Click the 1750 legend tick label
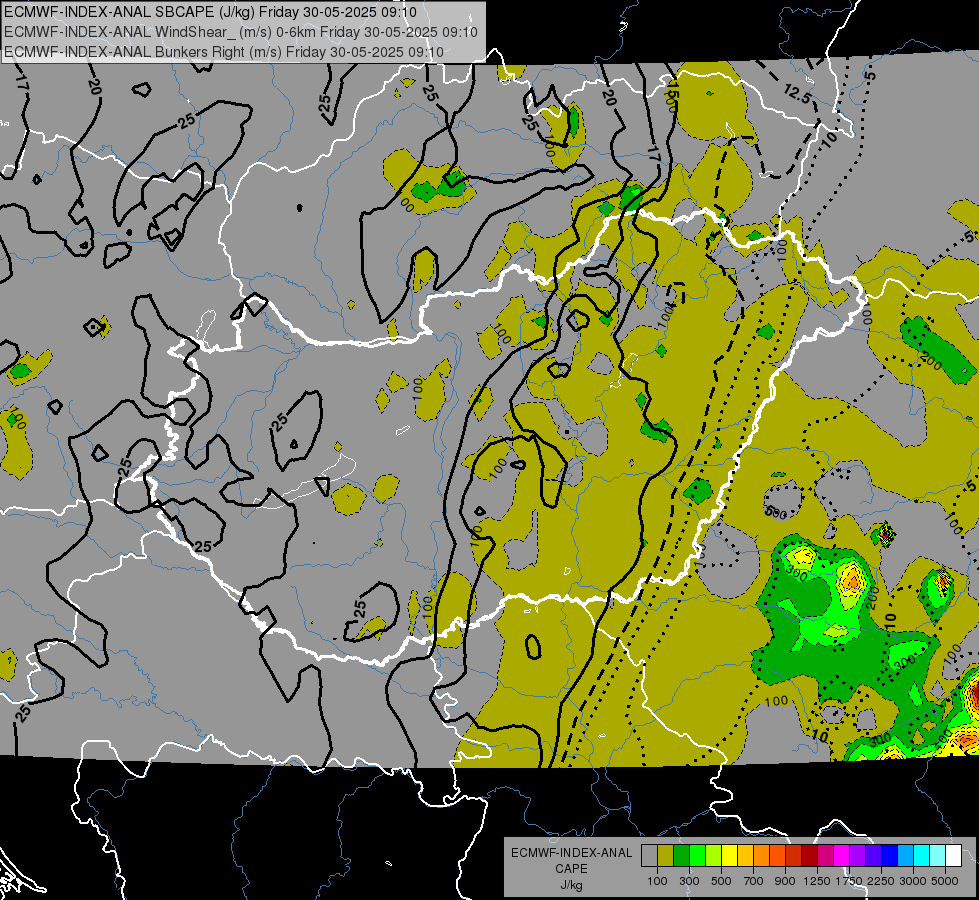 pyautogui.click(x=849, y=881)
